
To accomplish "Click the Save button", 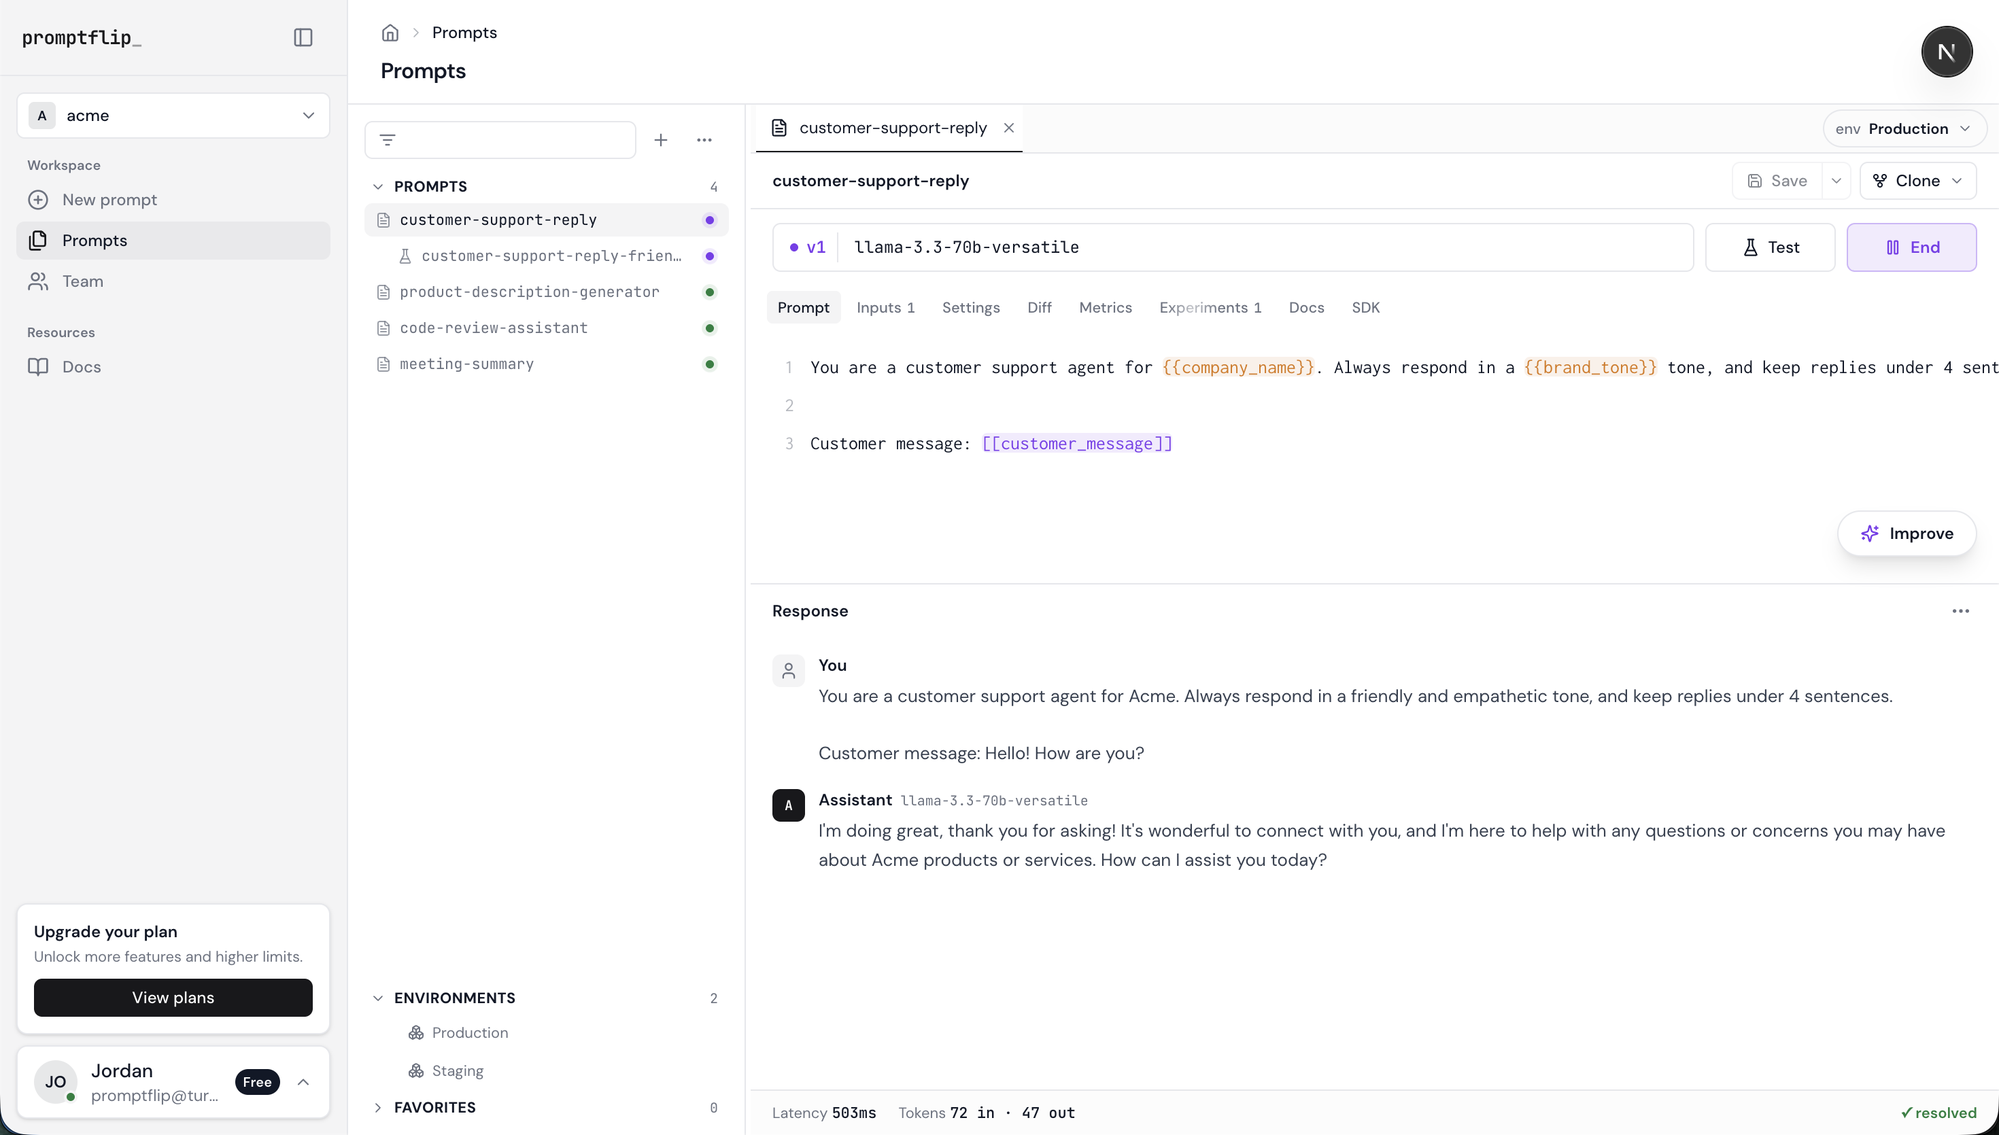I will pyautogui.click(x=1777, y=181).
